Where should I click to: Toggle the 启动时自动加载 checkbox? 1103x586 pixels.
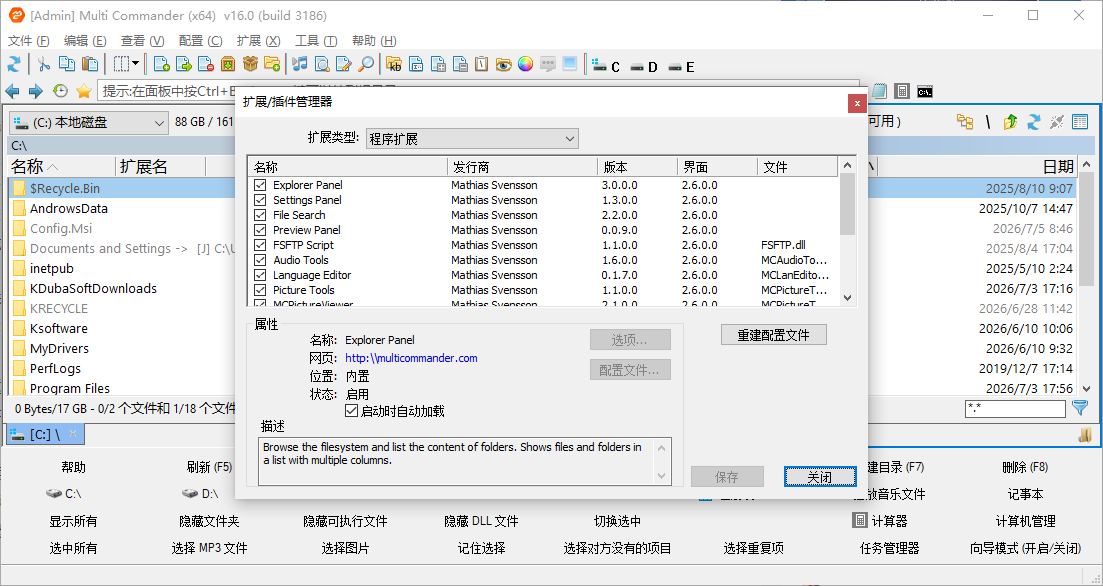[352, 411]
